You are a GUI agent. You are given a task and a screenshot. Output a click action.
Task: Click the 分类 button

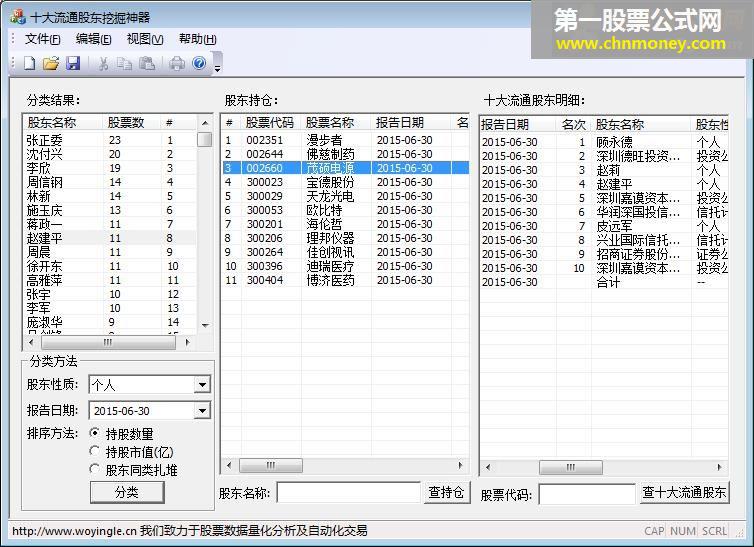127,492
